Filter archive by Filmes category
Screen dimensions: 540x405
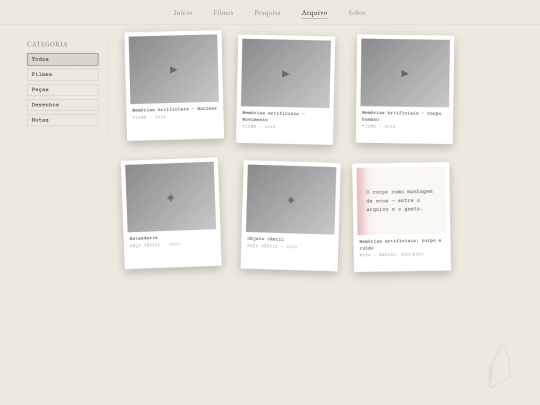63,74
